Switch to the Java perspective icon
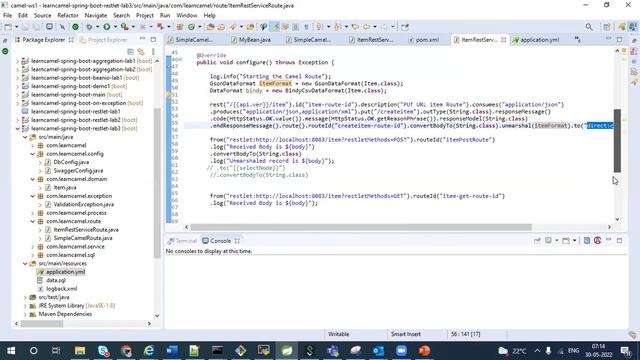 pyautogui.click(x=622, y=27)
